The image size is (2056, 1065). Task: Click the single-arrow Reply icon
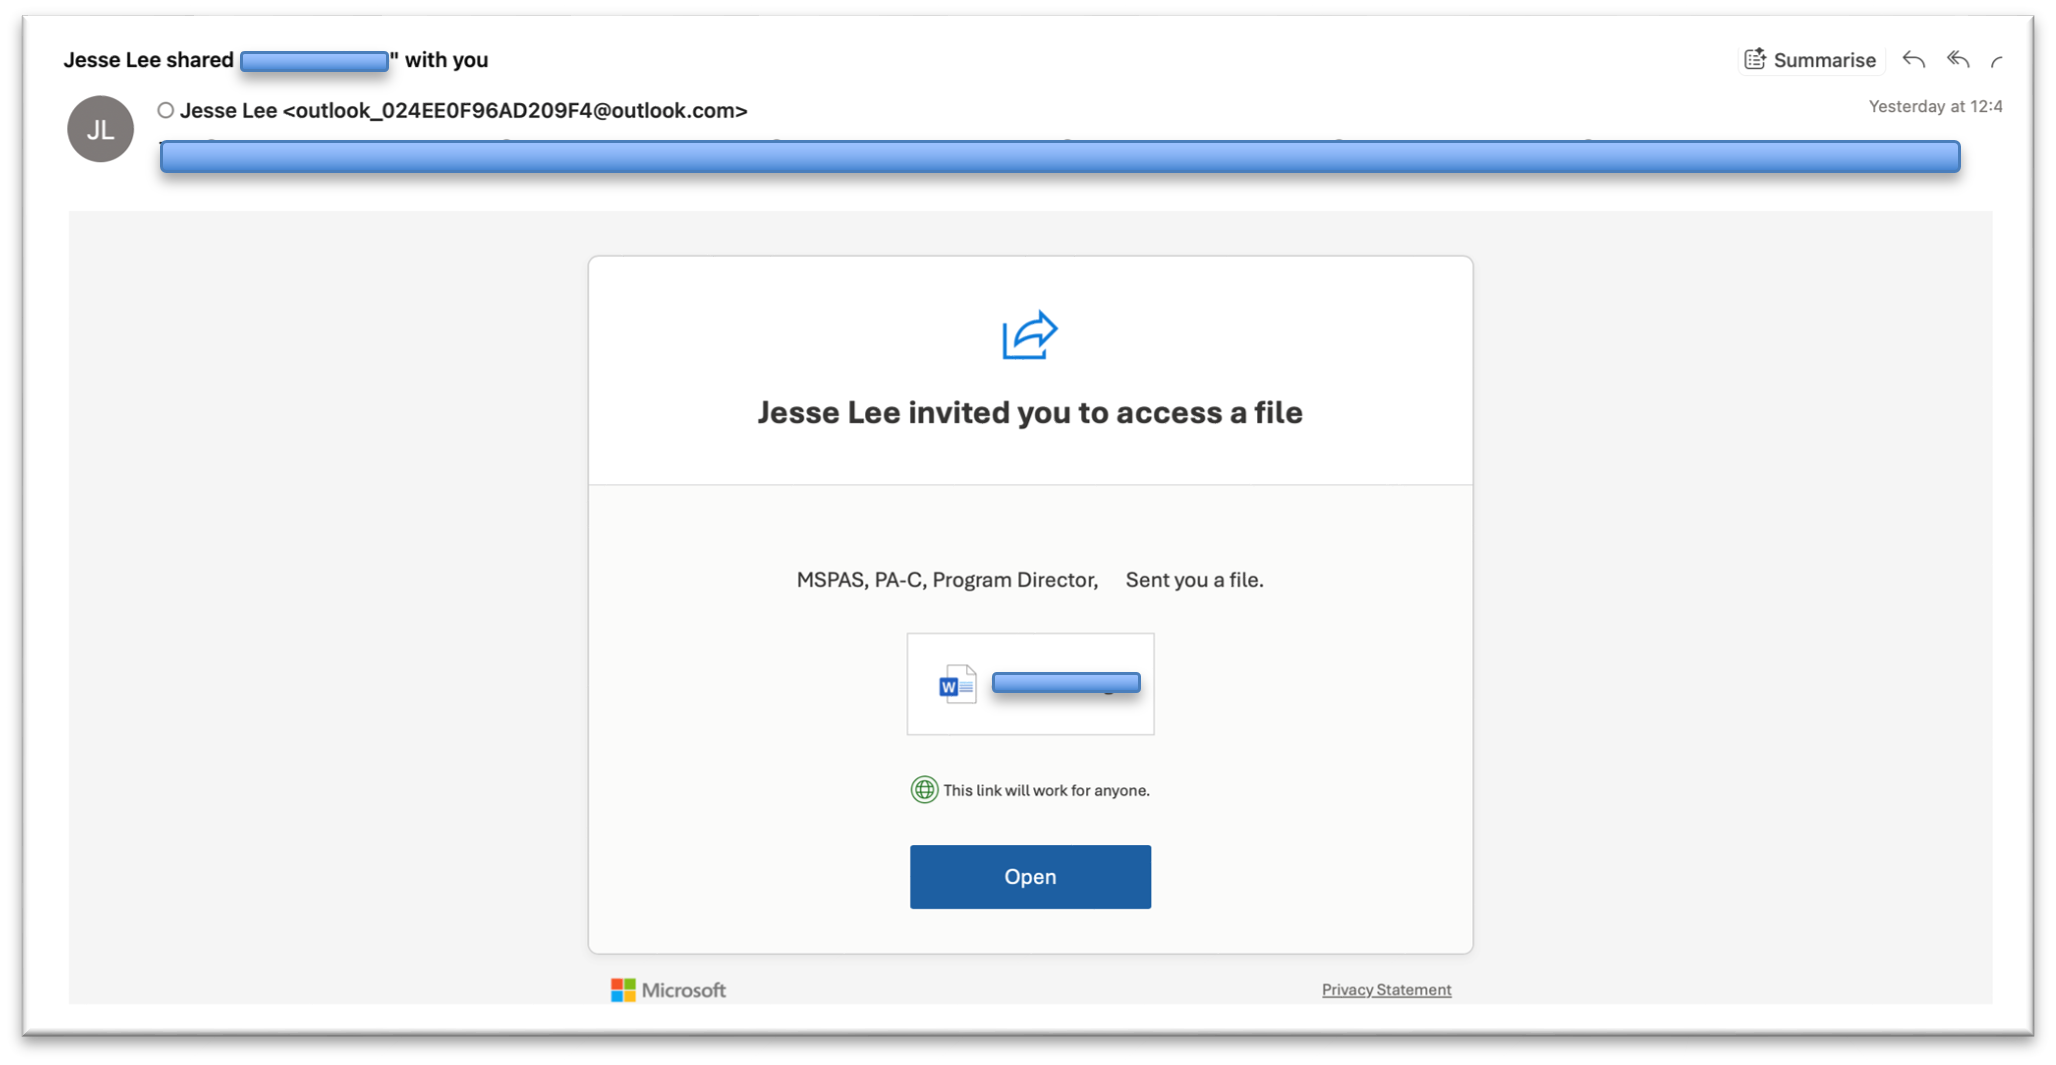1913,60
